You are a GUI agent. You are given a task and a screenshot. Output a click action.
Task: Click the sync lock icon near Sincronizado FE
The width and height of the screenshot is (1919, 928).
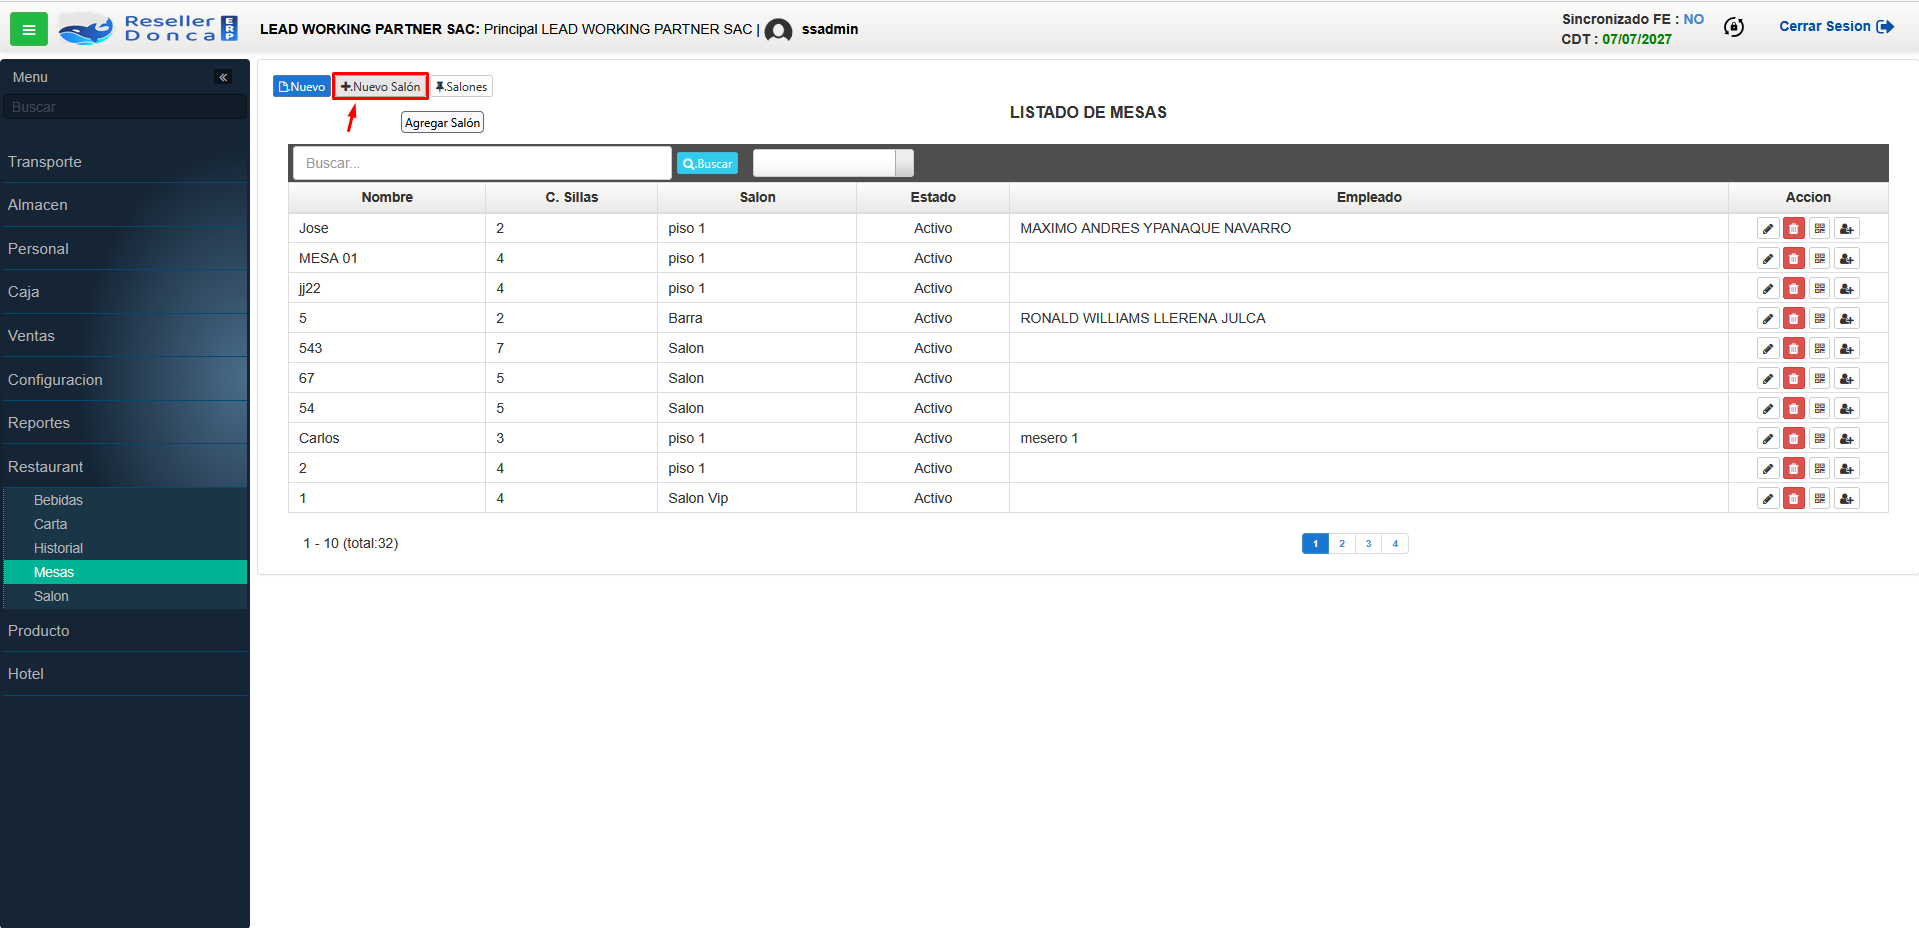coord(1734,28)
